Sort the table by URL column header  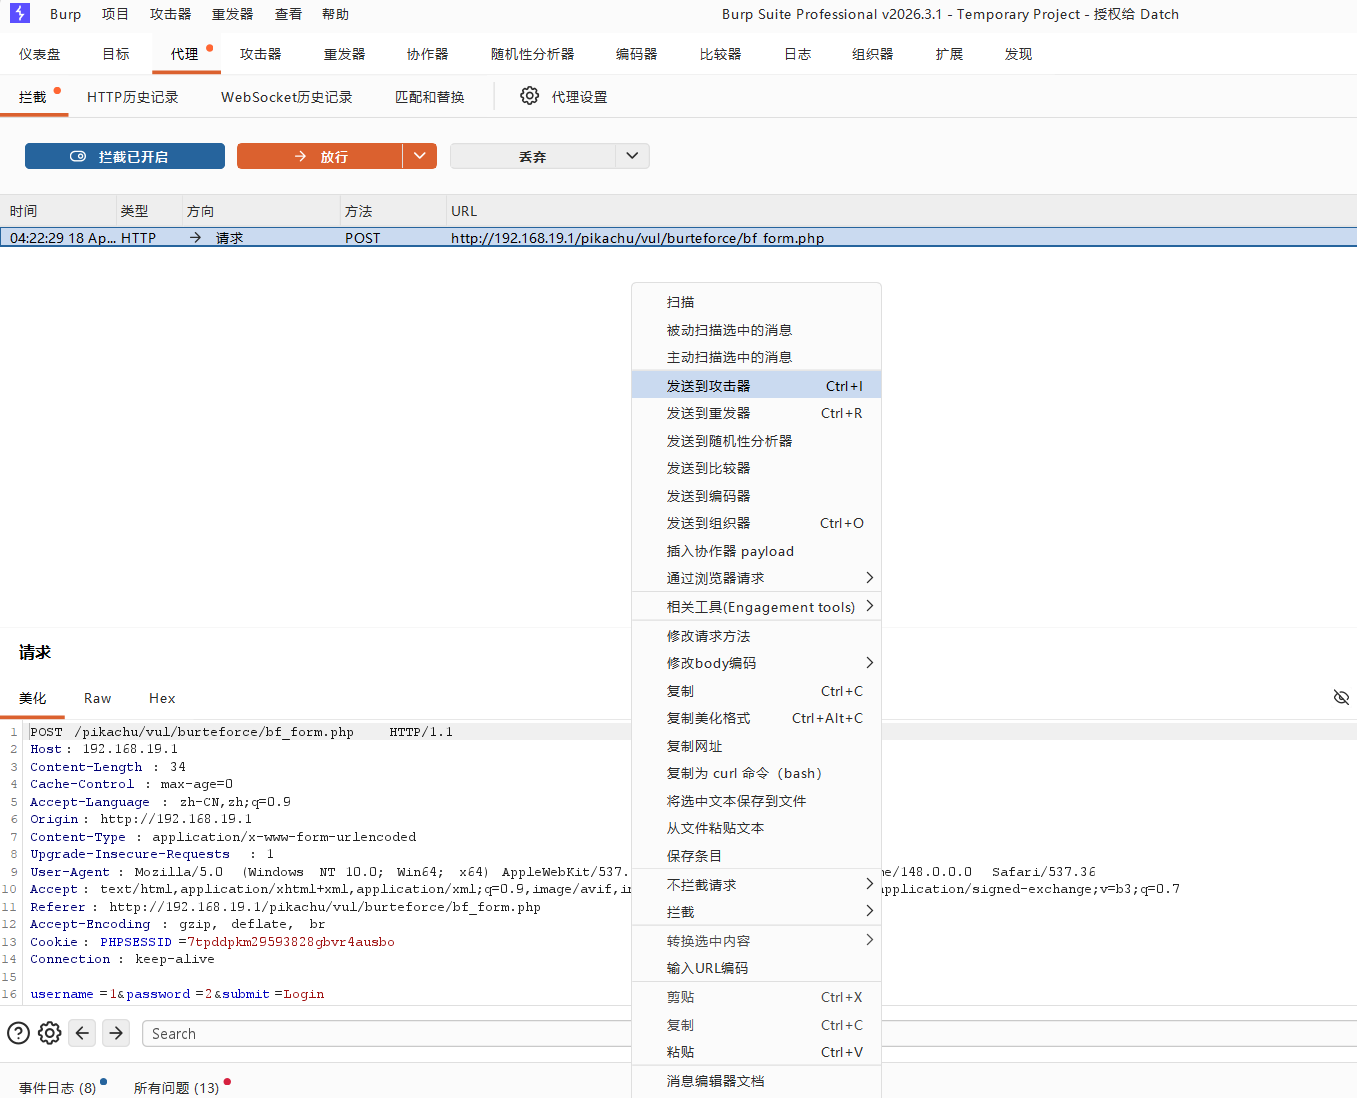[900, 211]
